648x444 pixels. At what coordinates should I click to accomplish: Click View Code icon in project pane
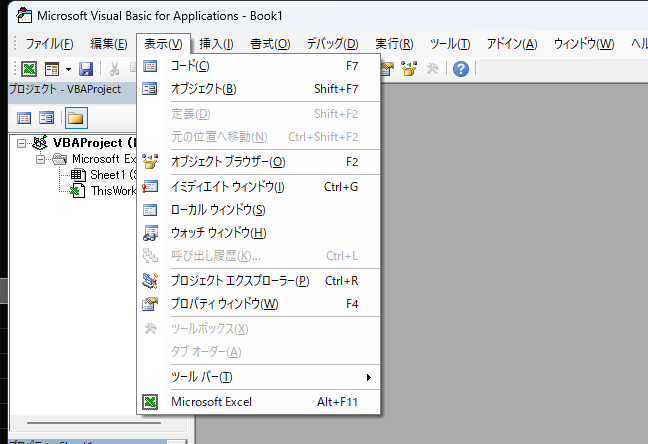24,118
